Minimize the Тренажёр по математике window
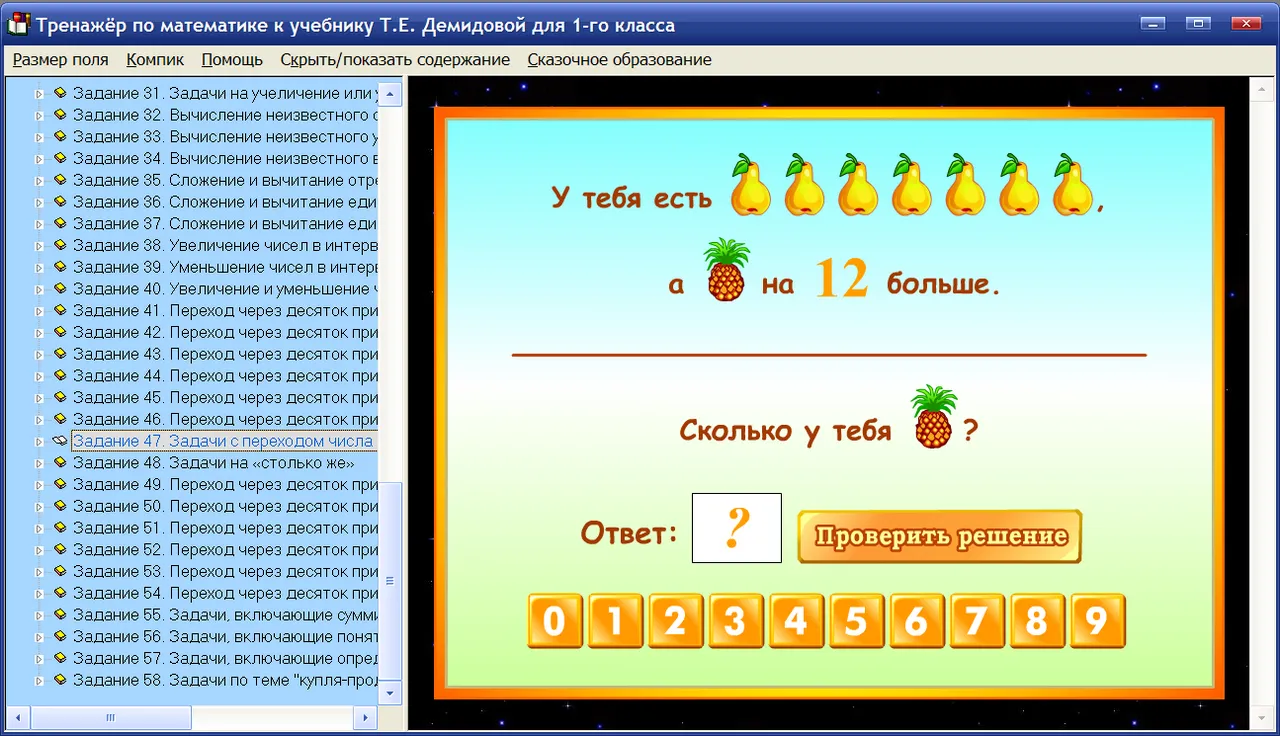The width and height of the screenshot is (1280, 736). [1155, 24]
